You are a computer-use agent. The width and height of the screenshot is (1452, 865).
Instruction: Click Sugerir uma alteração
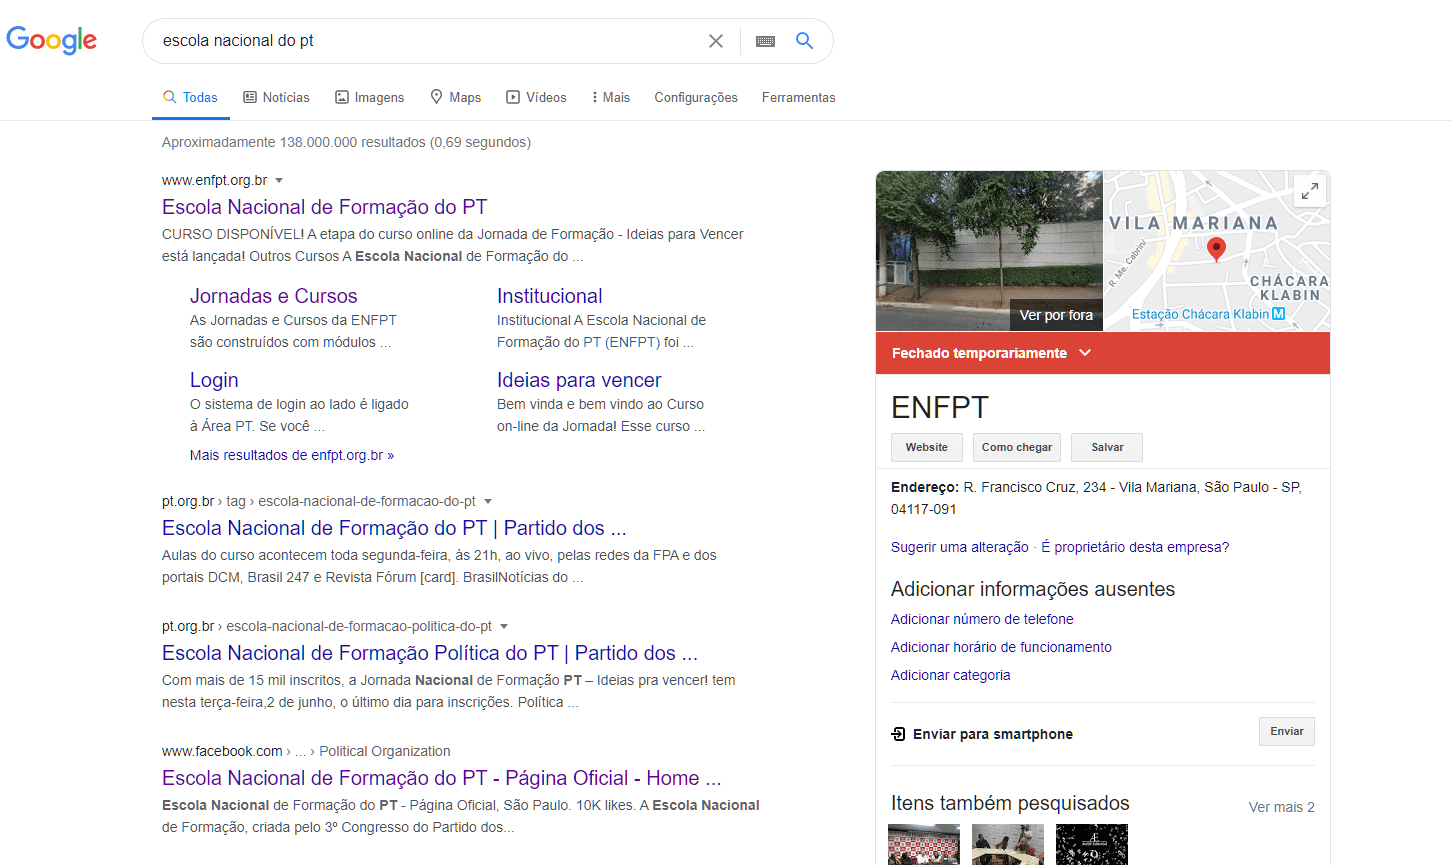click(960, 547)
